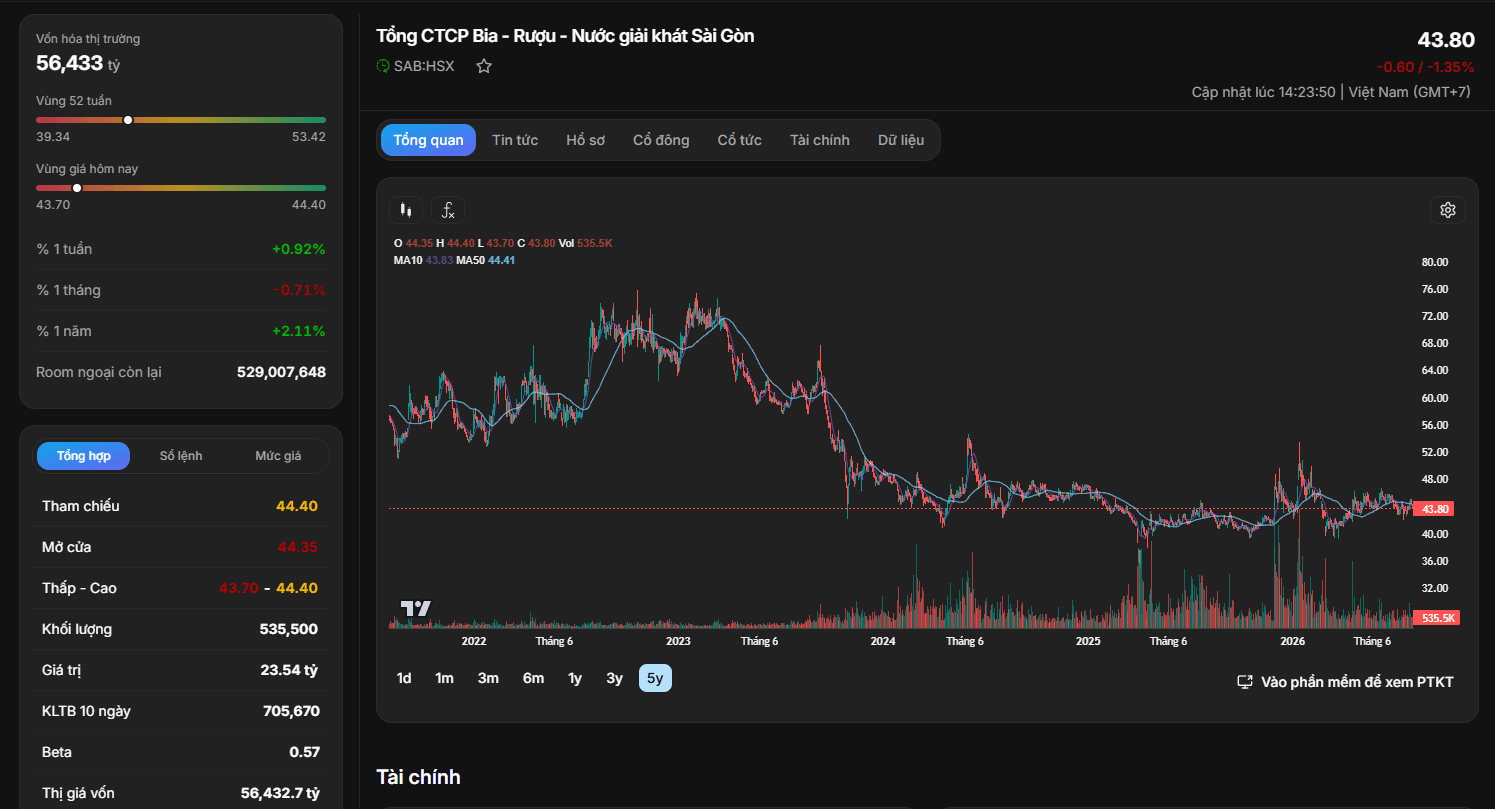Click the Cập nhật lúc 14:23:50 timestamp
Screen dimensions: 1495x809
coord(1263,92)
